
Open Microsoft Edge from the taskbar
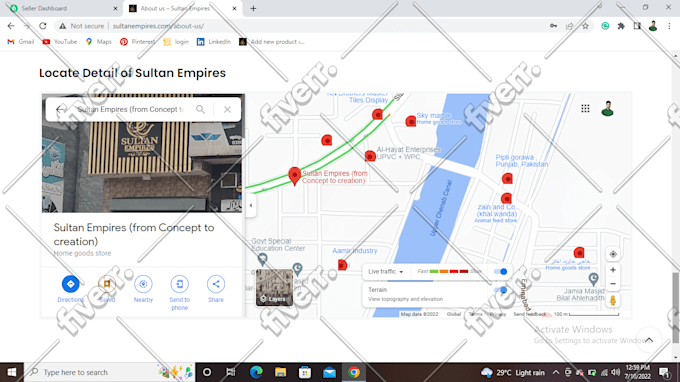point(256,372)
